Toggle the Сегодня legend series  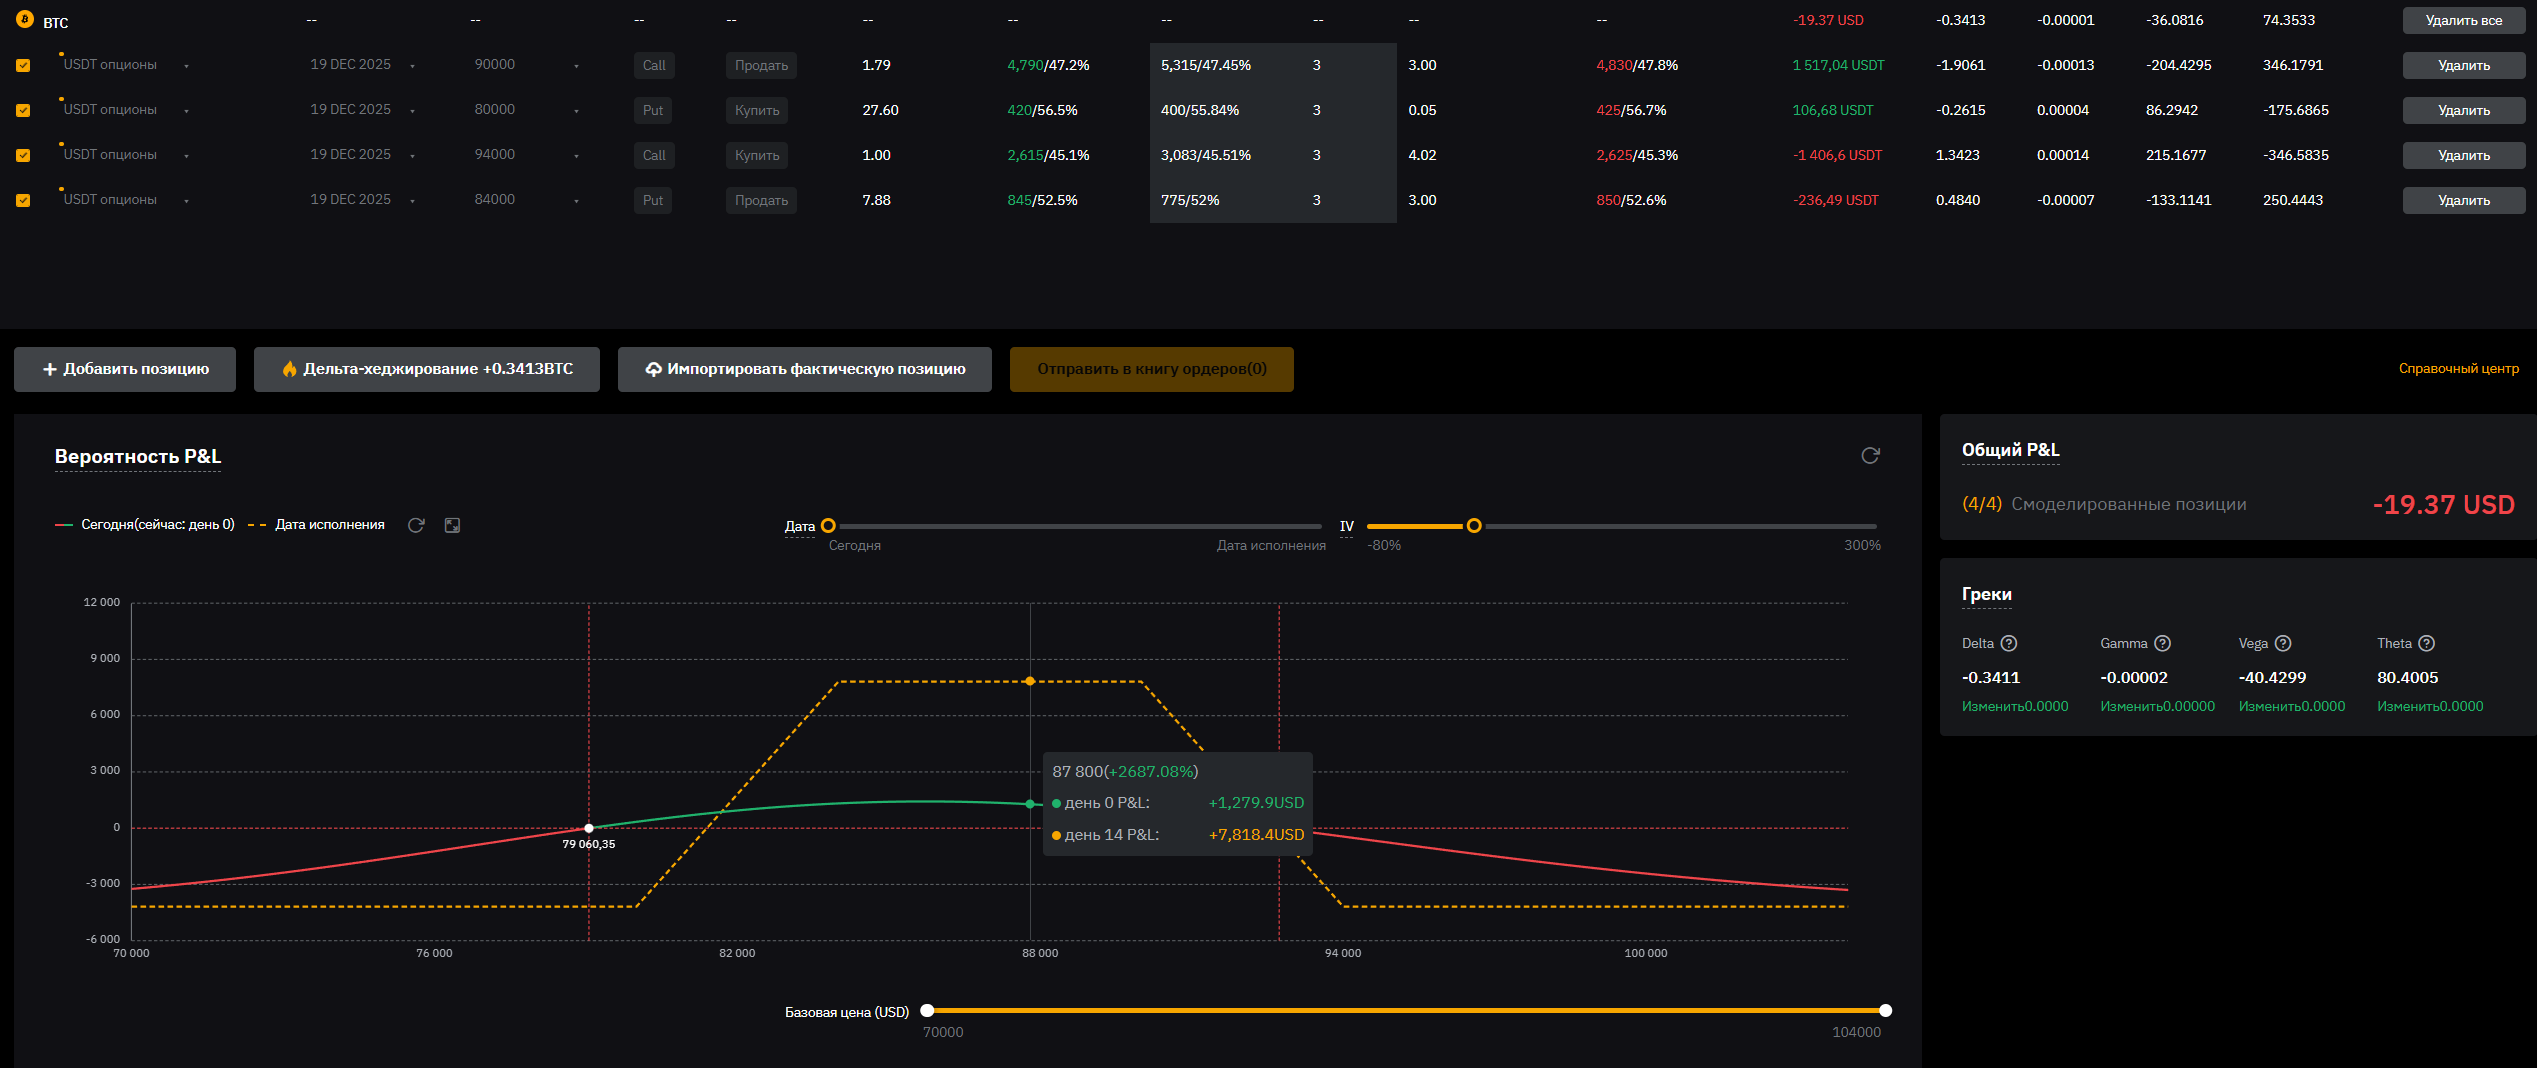pyautogui.click(x=146, y=525)
